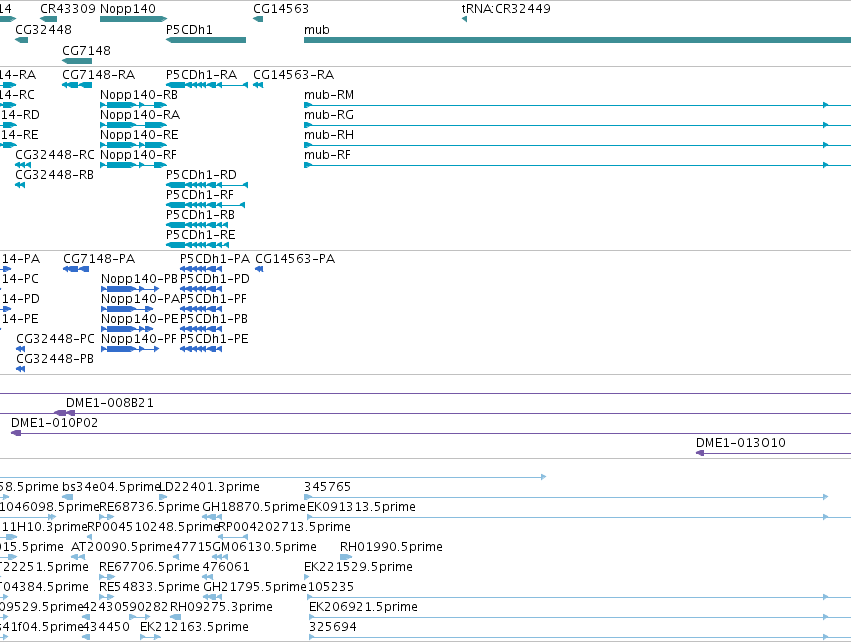This screenshot has height=642, width=851.
Task: Select transcript Nopp140-RE
Action: (139, 135)
